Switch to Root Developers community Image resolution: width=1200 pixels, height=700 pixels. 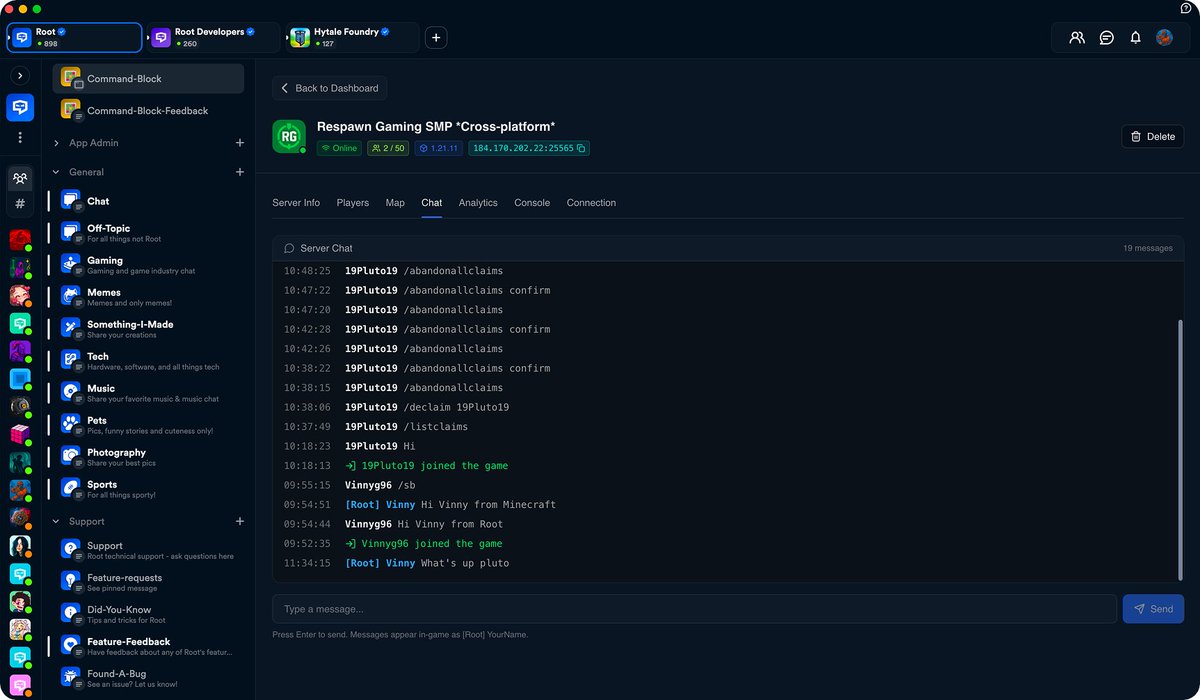click(215, 38)
